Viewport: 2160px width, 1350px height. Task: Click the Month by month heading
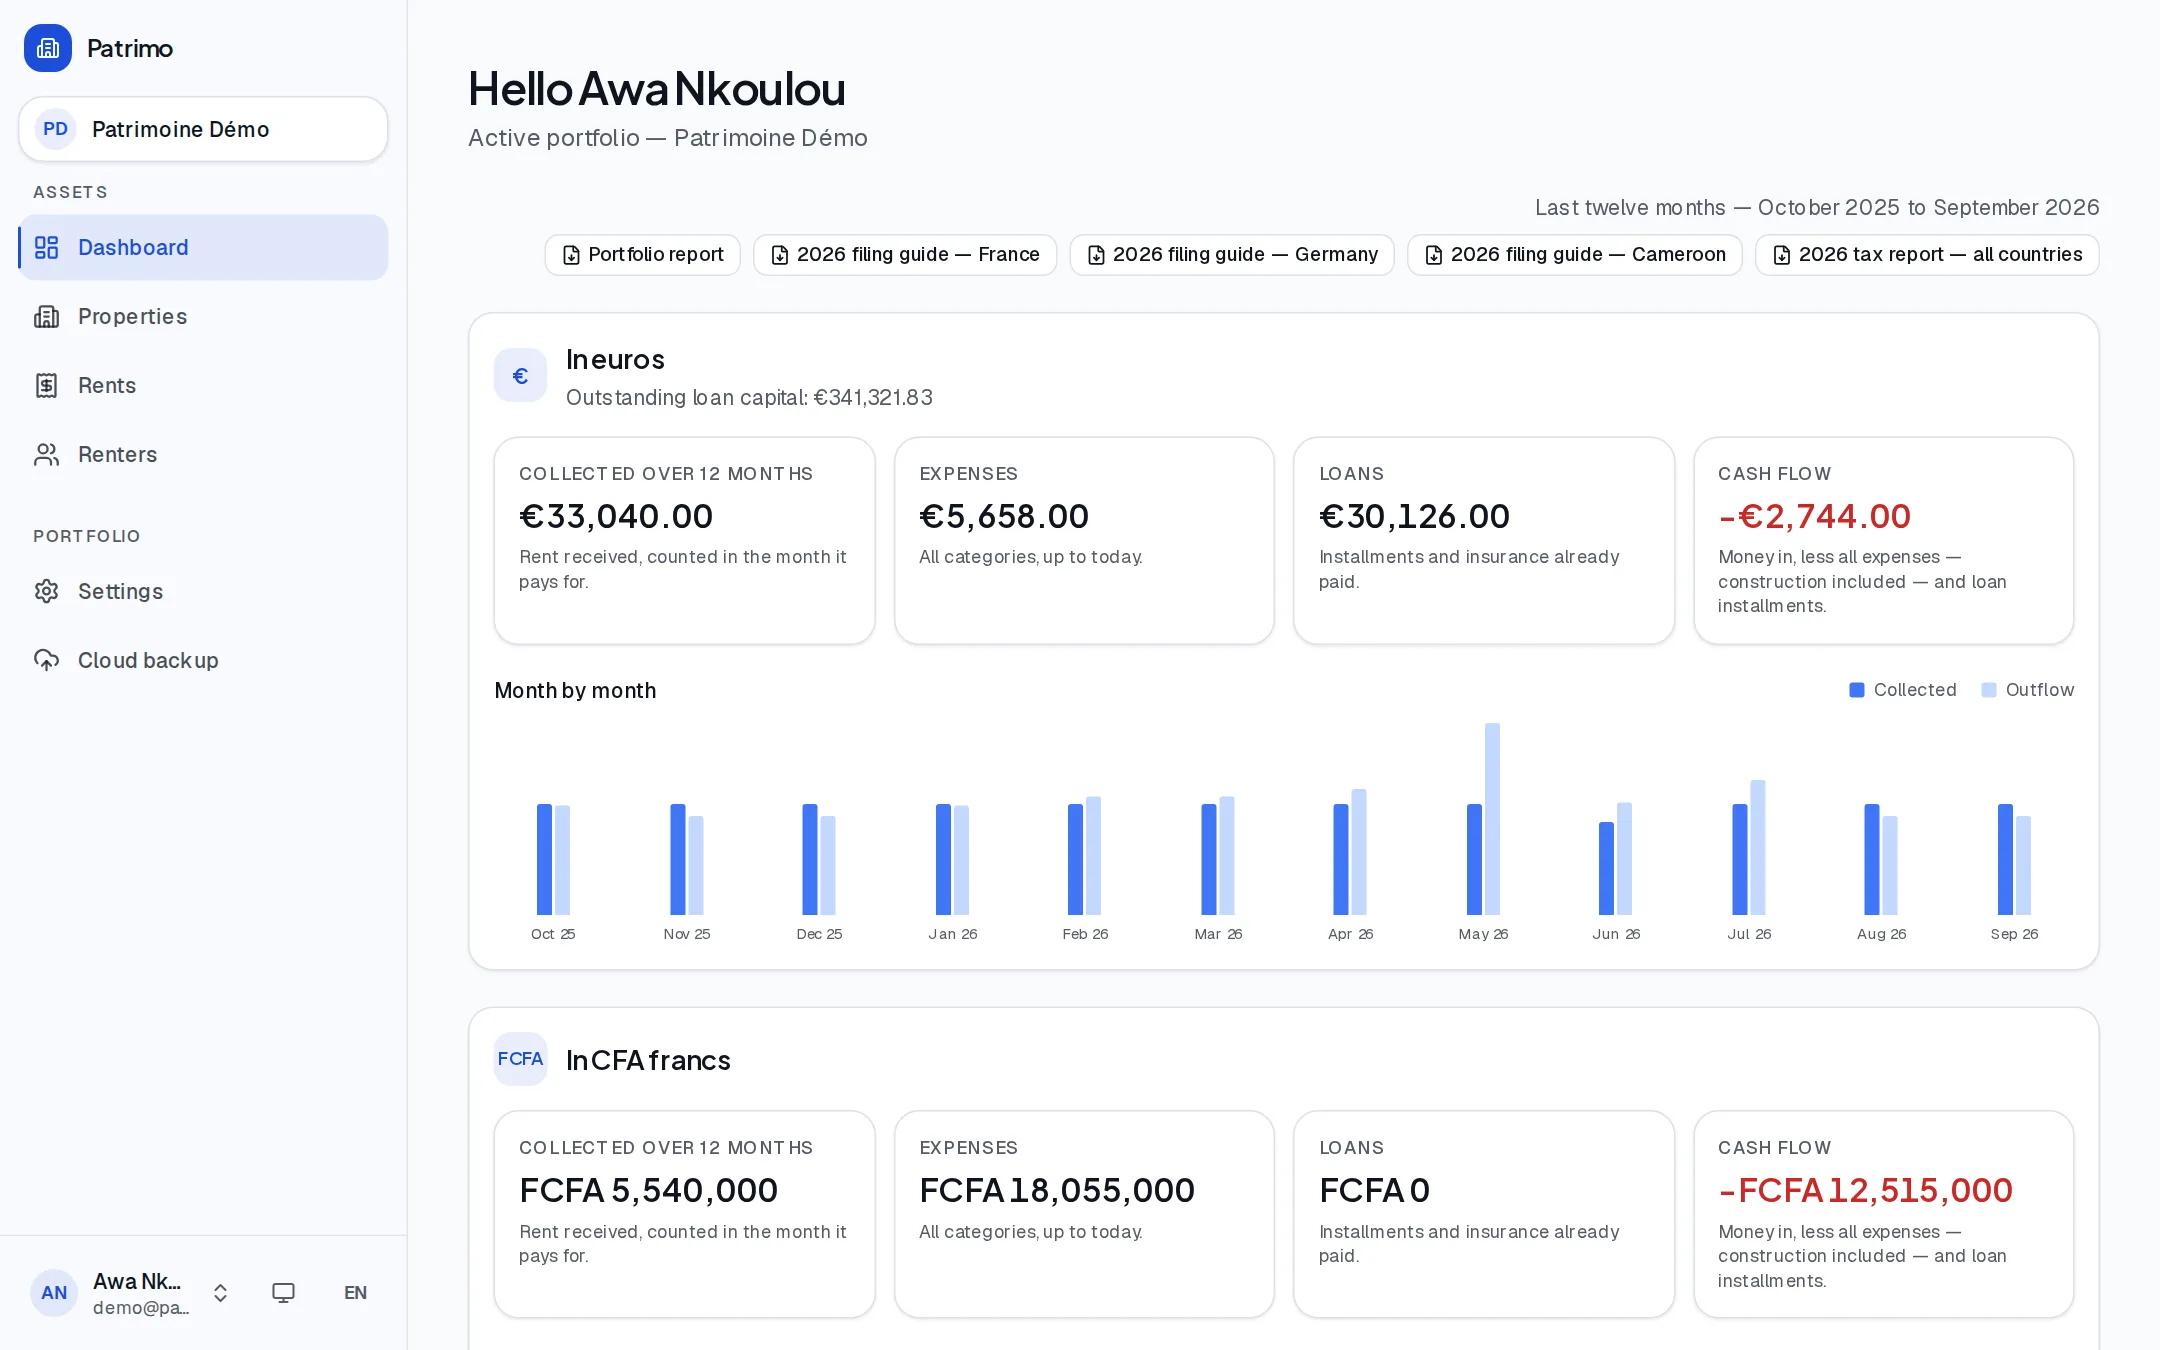click(x=575, y=691)
